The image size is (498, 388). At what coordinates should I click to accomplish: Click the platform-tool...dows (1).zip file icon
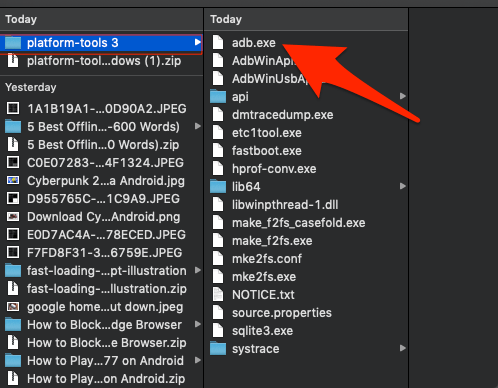click(13, 61)
